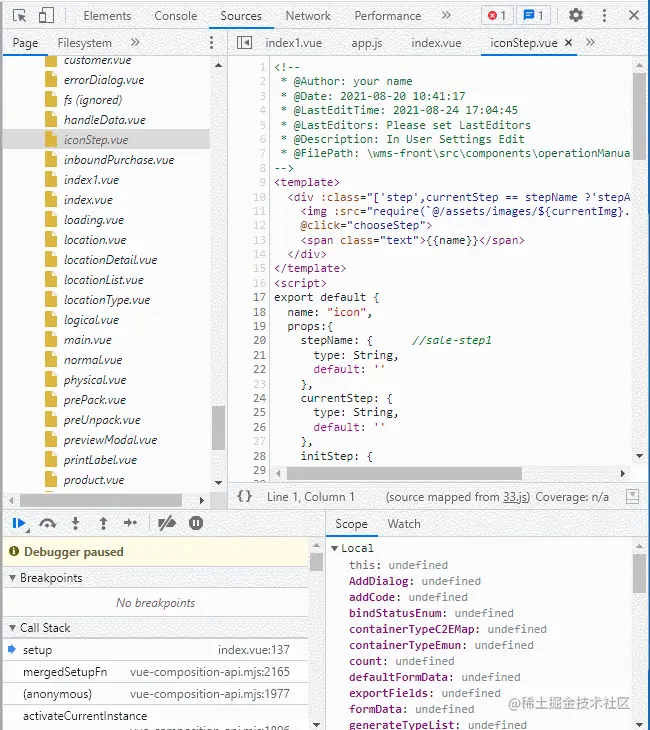Open the index1.vue editor tab
Viewport: 650px width, 730px height.
(x=293, y=43)
